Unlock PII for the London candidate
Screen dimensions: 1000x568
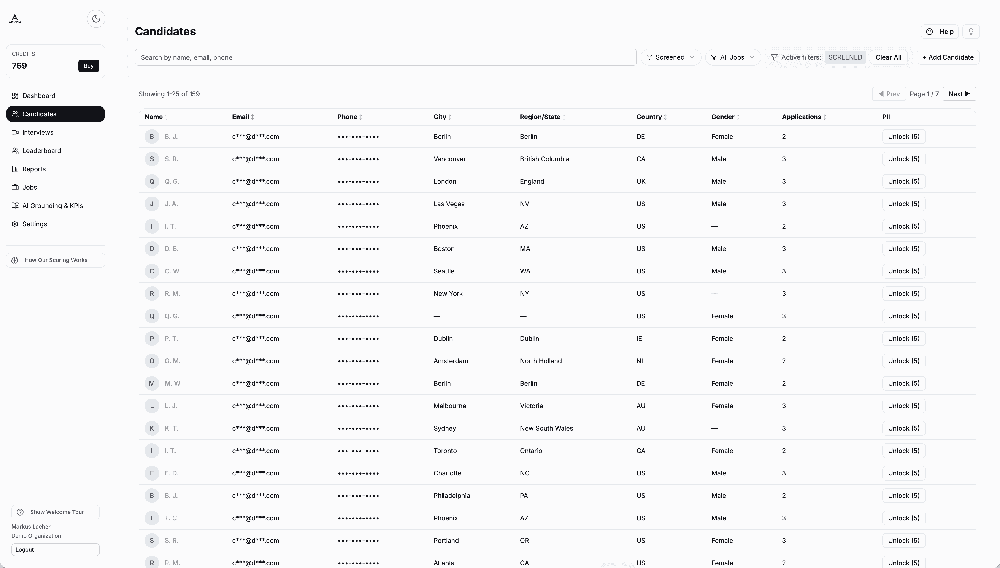point(904,182)
